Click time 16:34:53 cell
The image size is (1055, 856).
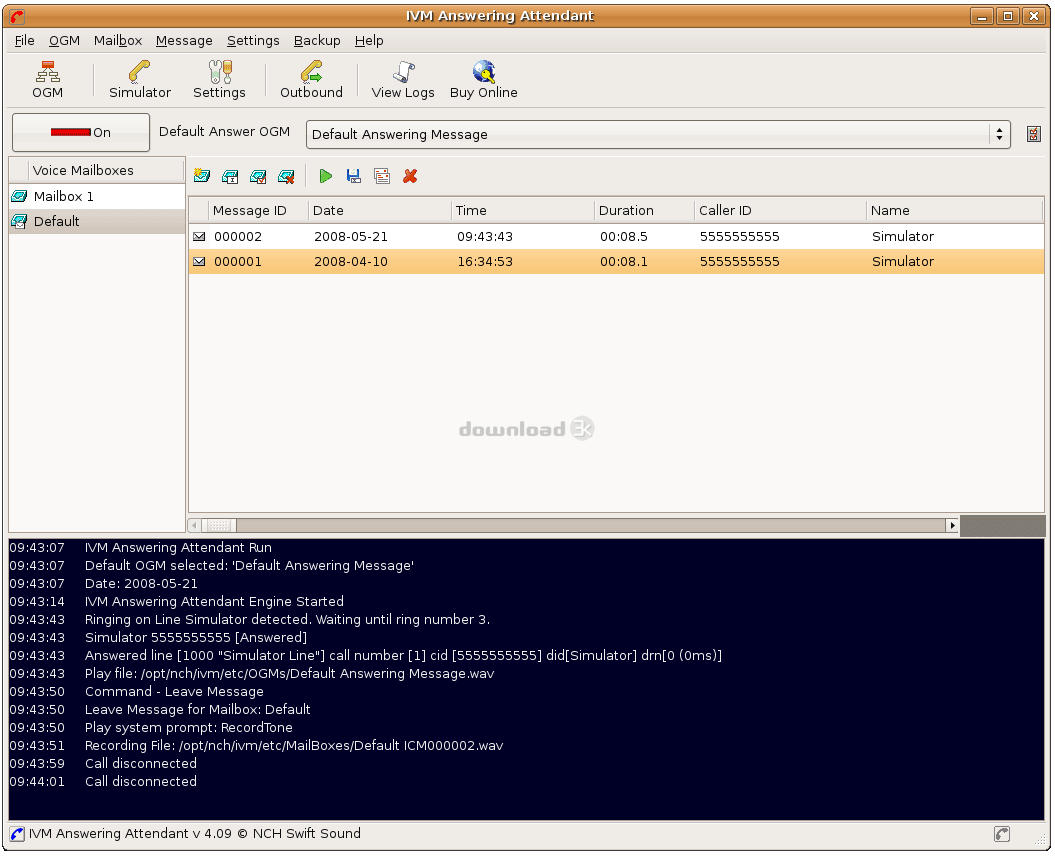click(x=485, y=262)
